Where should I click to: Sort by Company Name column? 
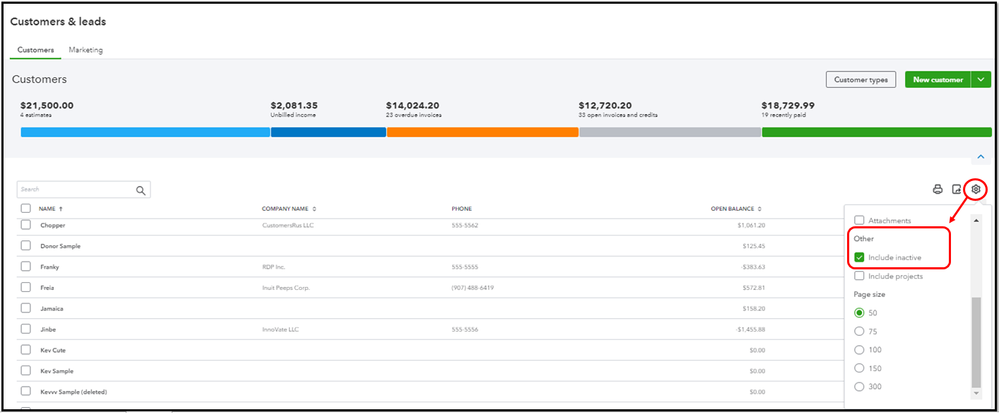tap(289, 208)
